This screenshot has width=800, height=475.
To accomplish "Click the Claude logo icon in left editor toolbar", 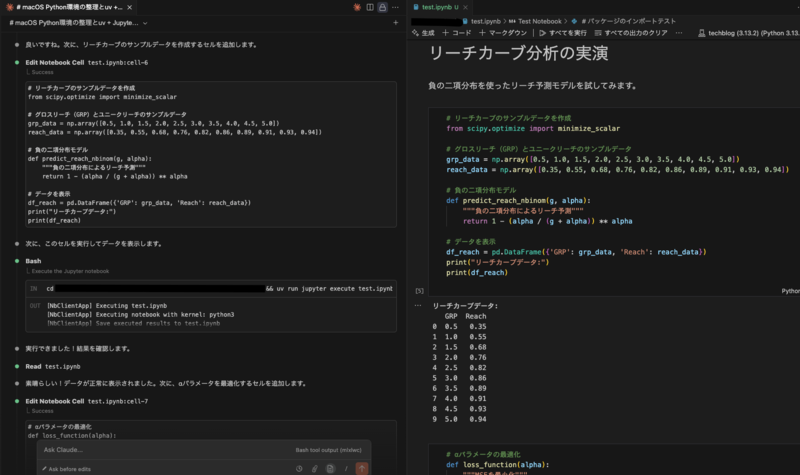I will click(357, 7).
